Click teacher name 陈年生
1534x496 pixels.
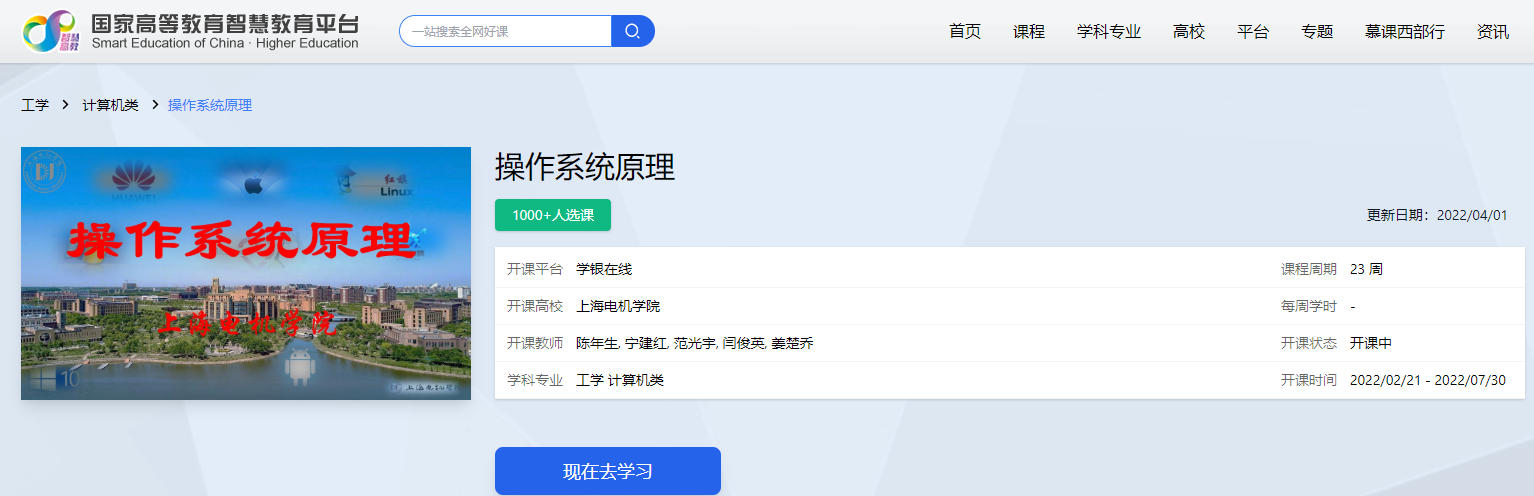pos(597,343)
